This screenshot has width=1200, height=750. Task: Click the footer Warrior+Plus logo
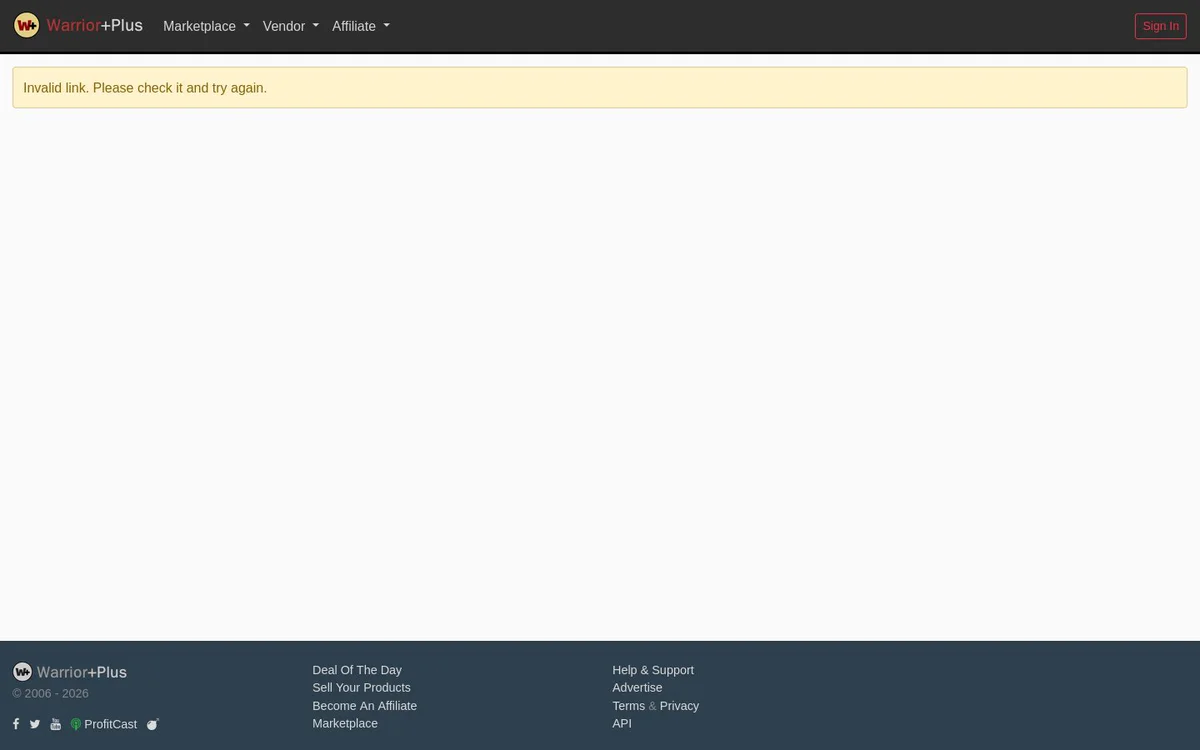tap(70, 672)
